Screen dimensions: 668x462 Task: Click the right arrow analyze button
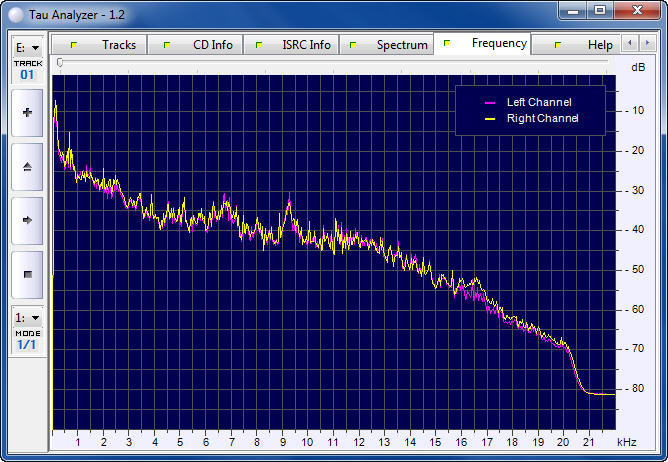click(27, 219)
